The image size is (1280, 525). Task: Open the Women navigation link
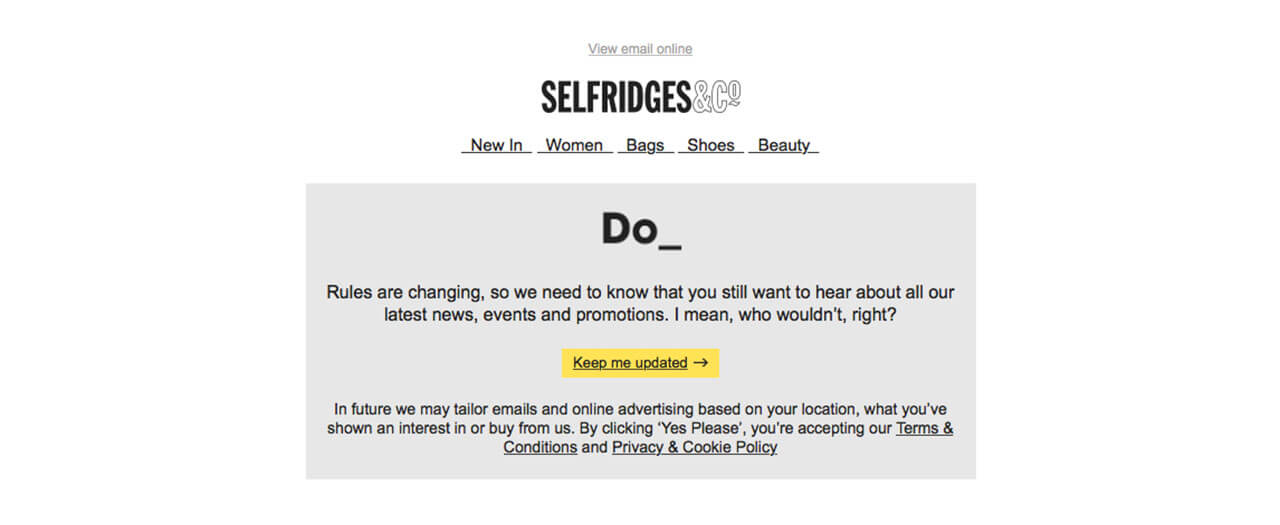[x=574, y=145]
